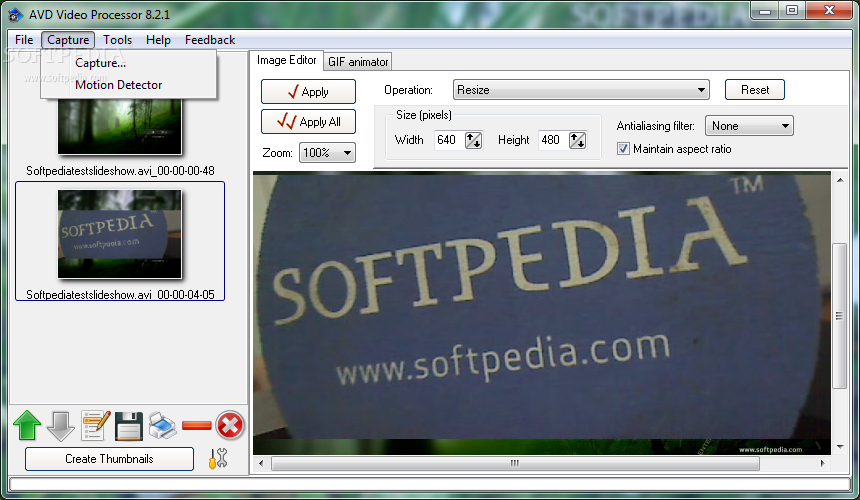The image size is (860, 500).
Task: Click the red X delete-all icon
Action: tap(230, 425)
